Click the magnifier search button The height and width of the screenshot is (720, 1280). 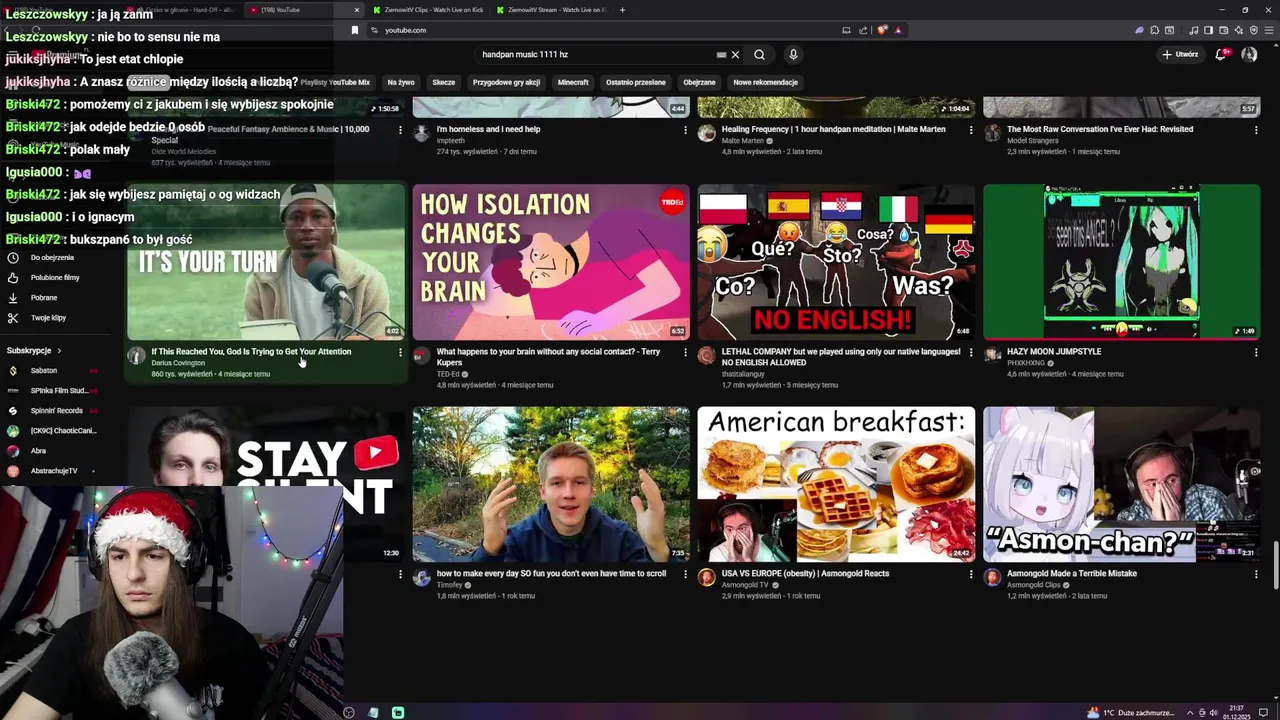point(759,55)
